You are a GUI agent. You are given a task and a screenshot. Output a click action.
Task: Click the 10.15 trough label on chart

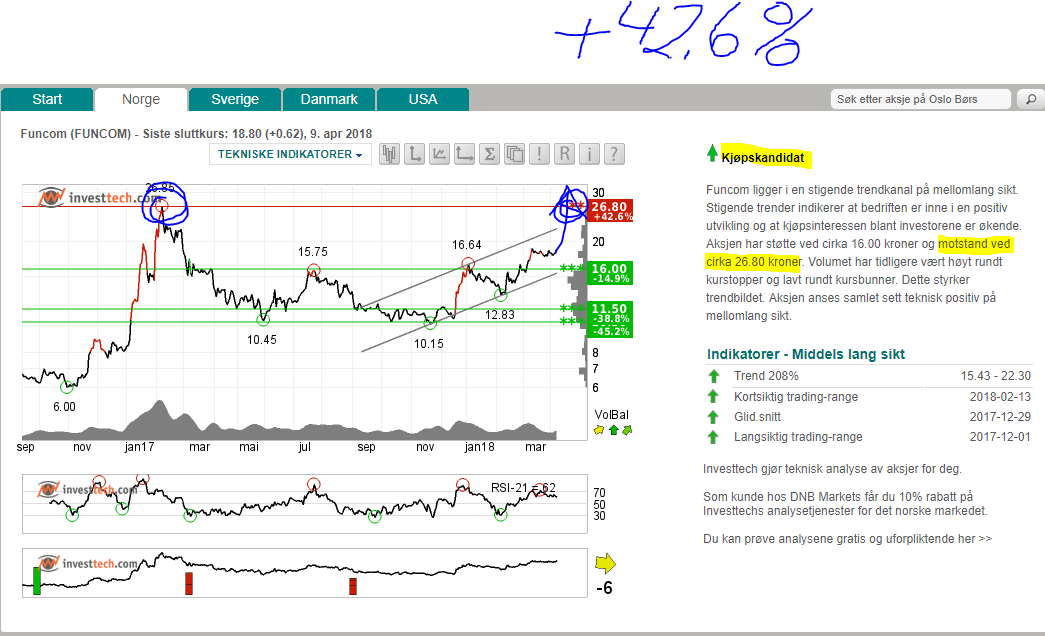pyautogui.click(x=429, y=344)
